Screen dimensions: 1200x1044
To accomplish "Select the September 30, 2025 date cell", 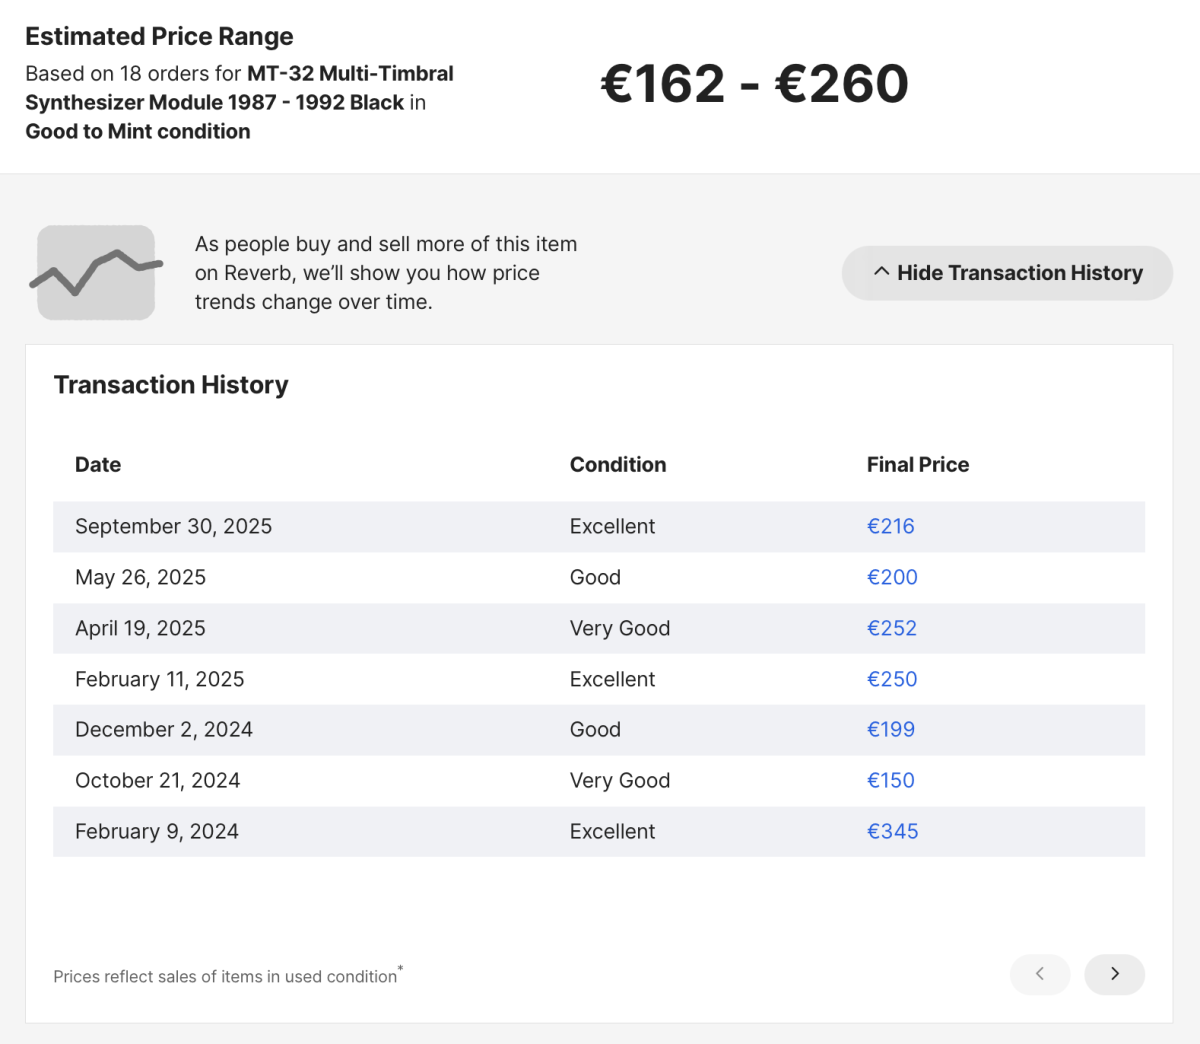I will click(x=173, y=526).
